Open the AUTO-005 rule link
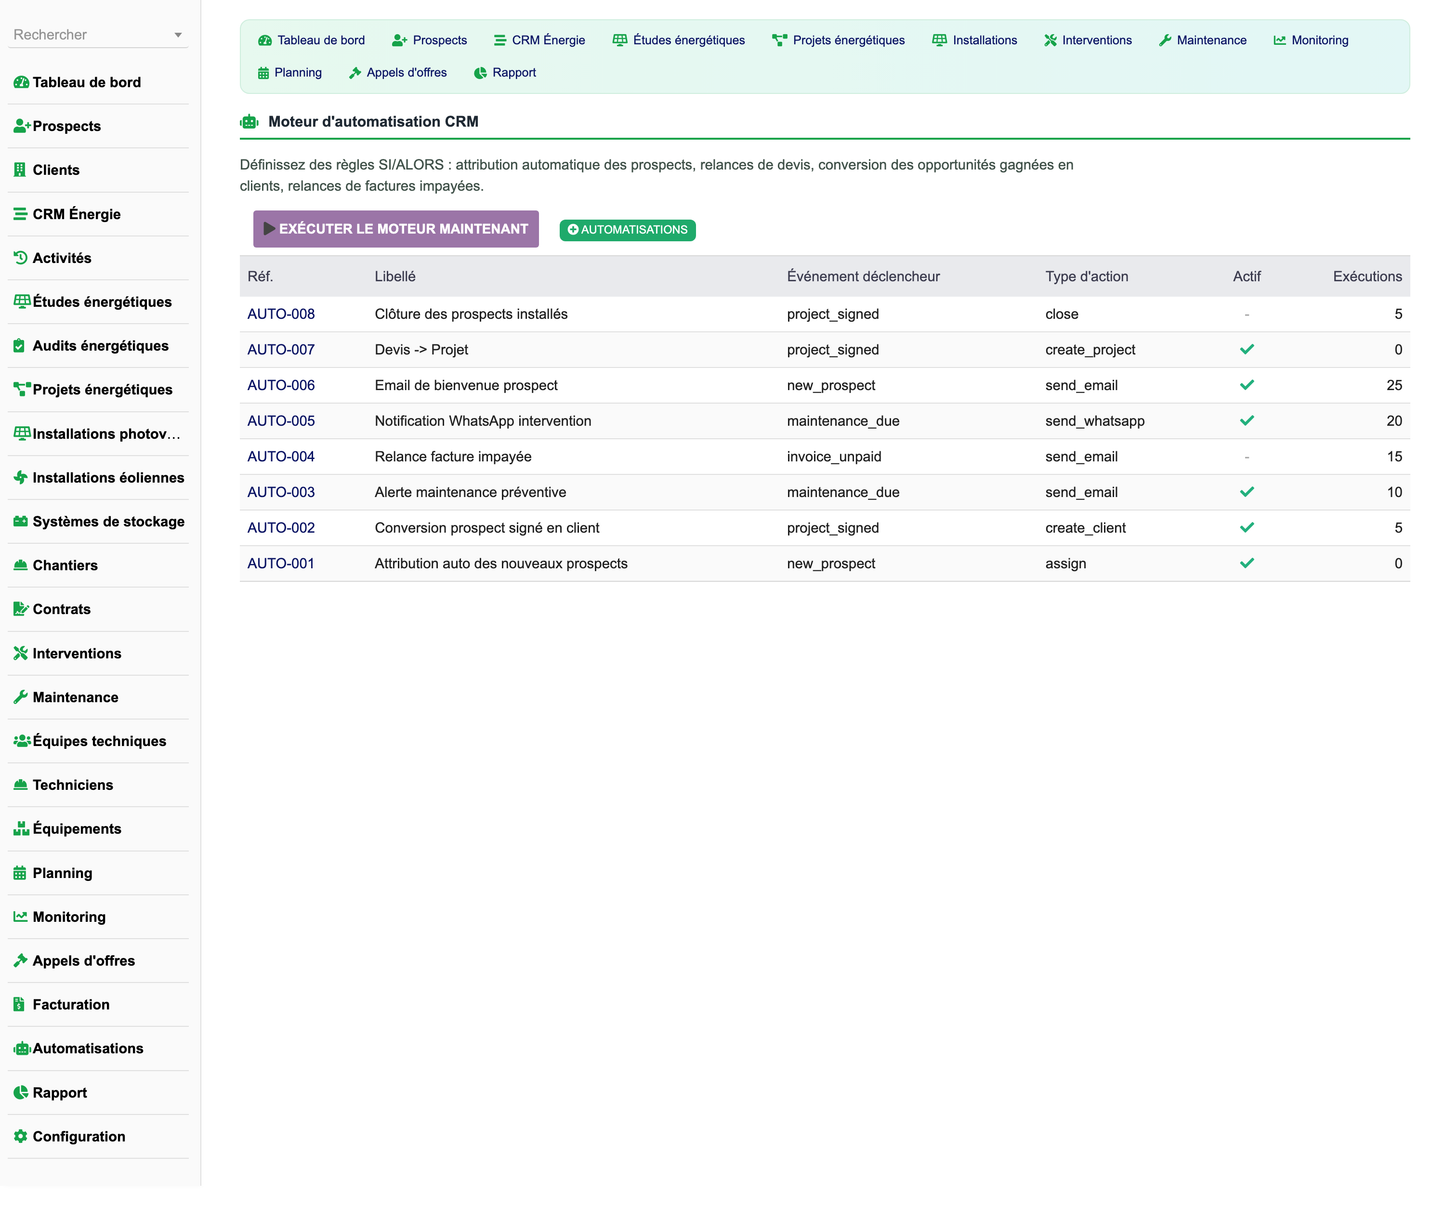This screenshot has width=1445, height=1205. pos(281,421)
